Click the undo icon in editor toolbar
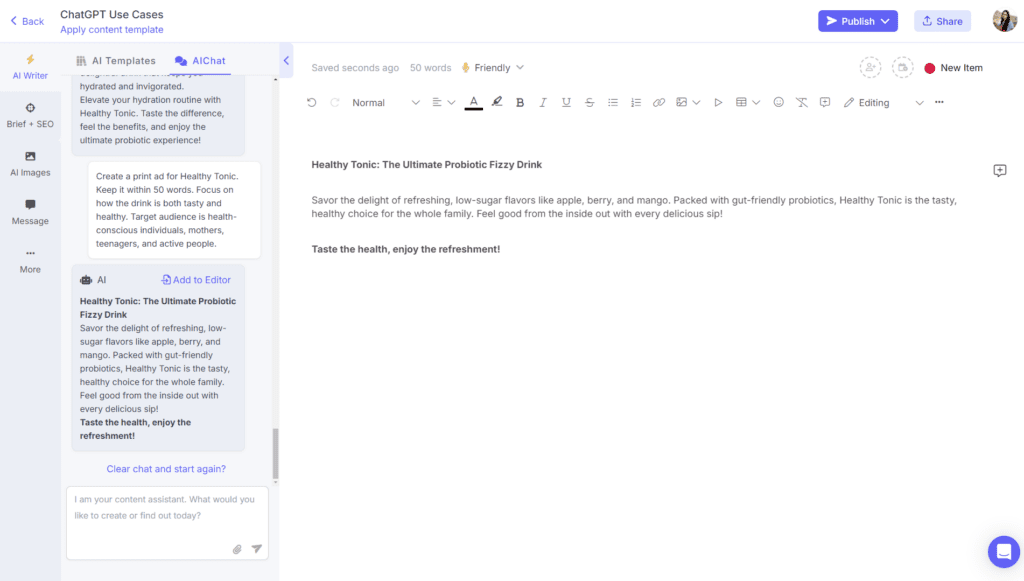The width and height of the screenshot is (1024, 581). [x=312, y=102]
